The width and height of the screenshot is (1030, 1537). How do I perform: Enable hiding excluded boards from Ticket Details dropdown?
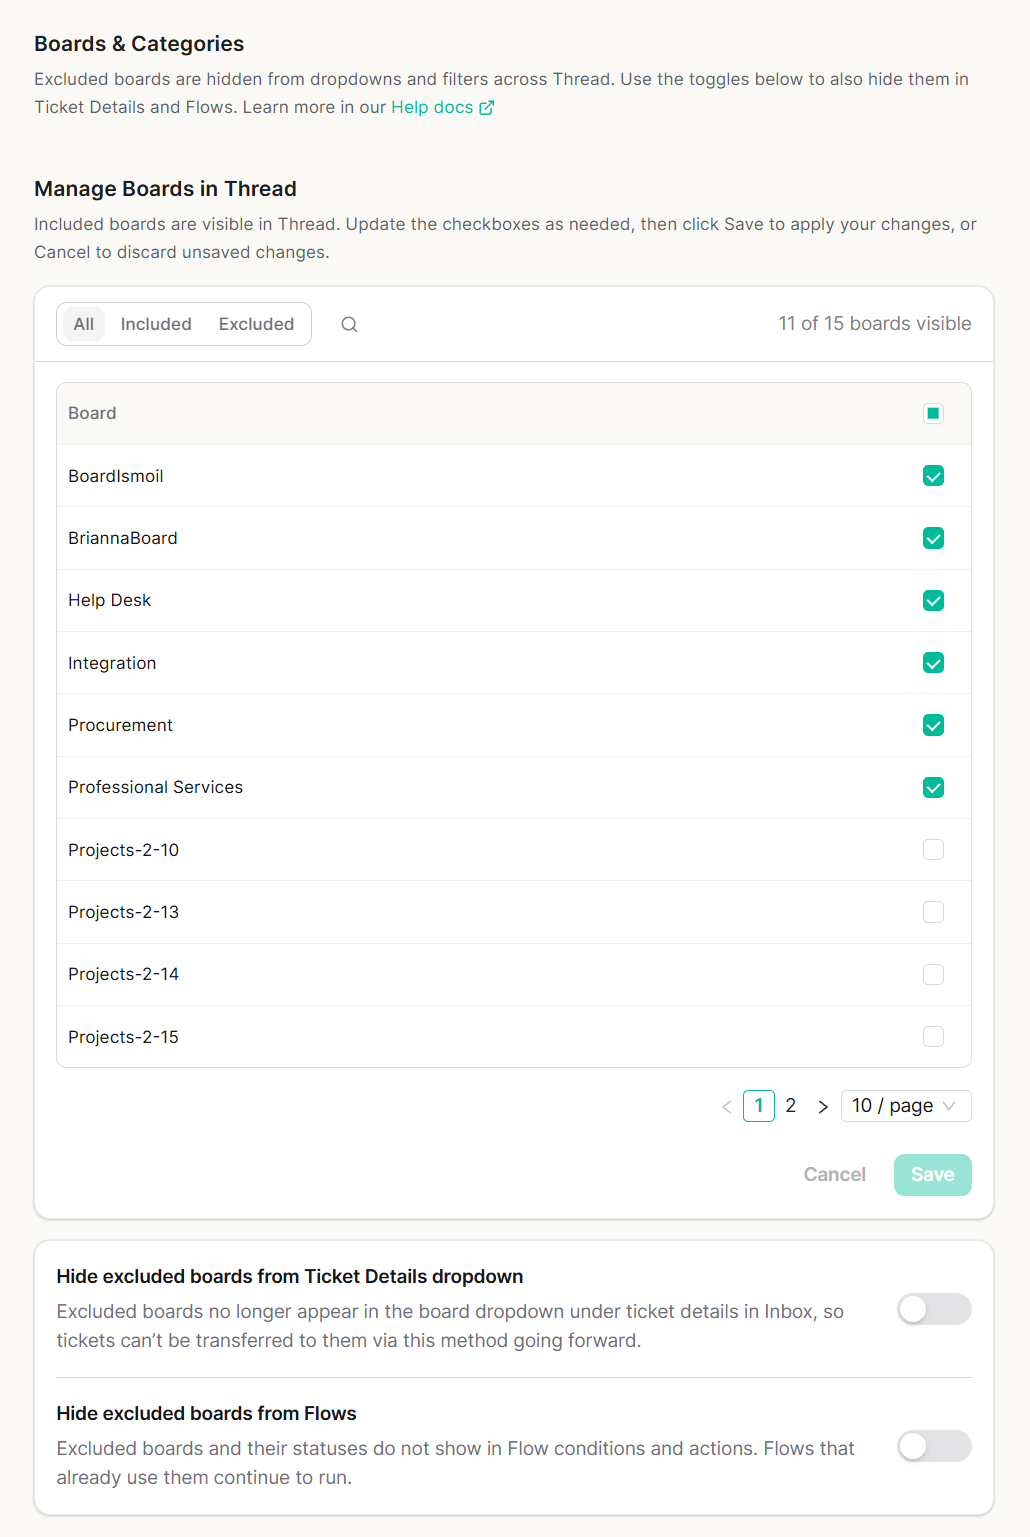click(934, 1309)
